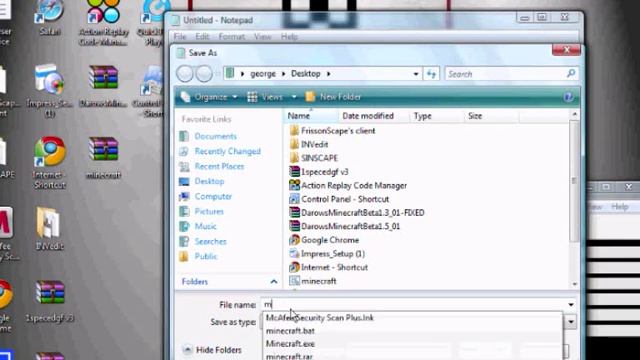
Task: Click the Impress_Setup (1) desktop icon
Action: 49,80
